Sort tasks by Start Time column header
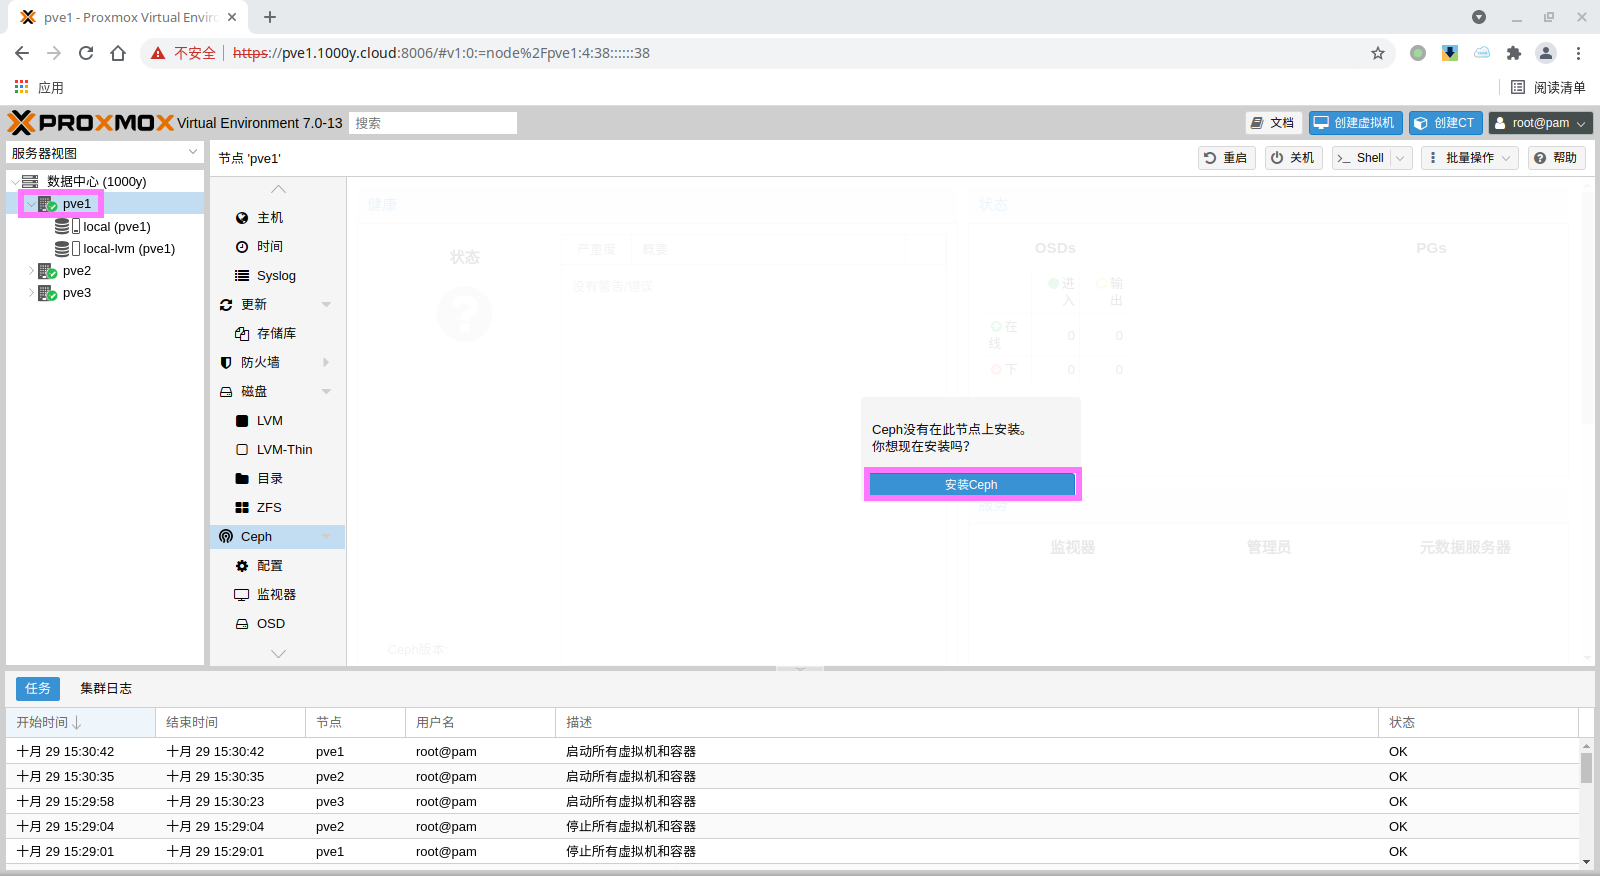The width and height of the screenshot is (1600, 876). [43, 722]
